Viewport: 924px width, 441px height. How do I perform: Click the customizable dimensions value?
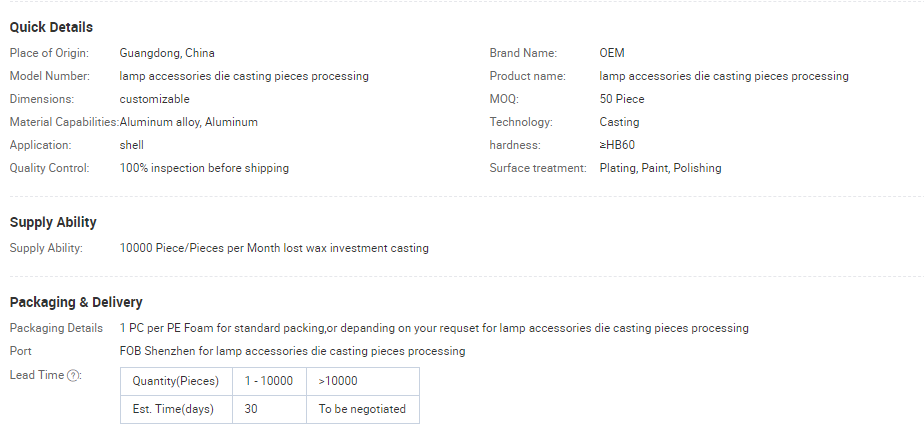pyautogui.click(x=154, y=99)
